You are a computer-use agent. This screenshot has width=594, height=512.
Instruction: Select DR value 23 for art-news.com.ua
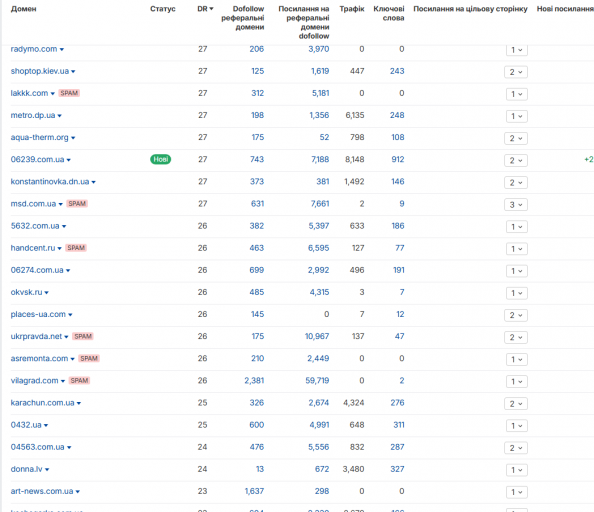tap(202, 492)
